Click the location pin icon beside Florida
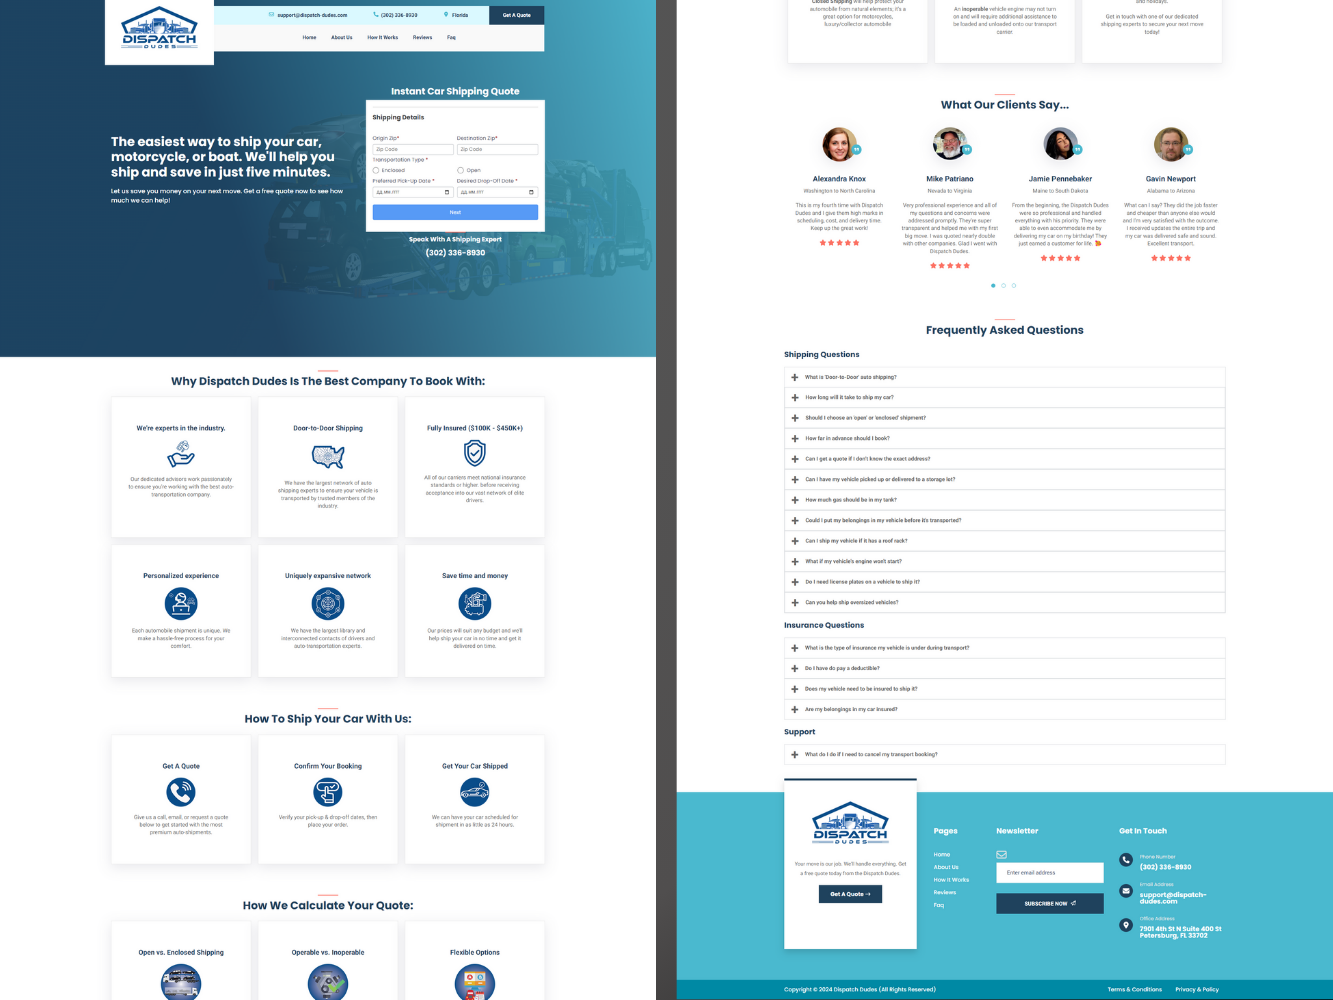Screen dimensions: 1333x1000 click(446, 15)
